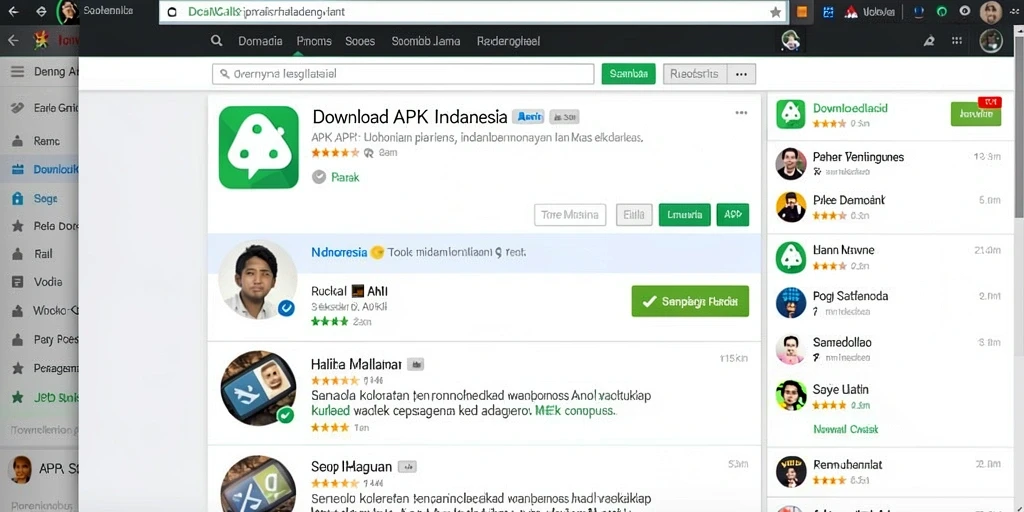Select Soge in left sidebar

point(39,198)
